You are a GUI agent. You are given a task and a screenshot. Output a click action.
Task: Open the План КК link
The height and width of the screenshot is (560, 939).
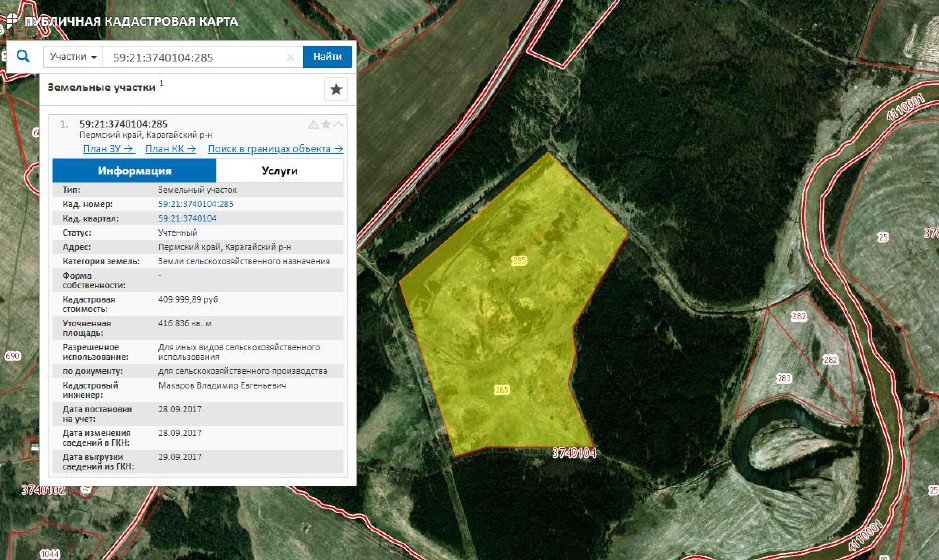tap(170, 149)
